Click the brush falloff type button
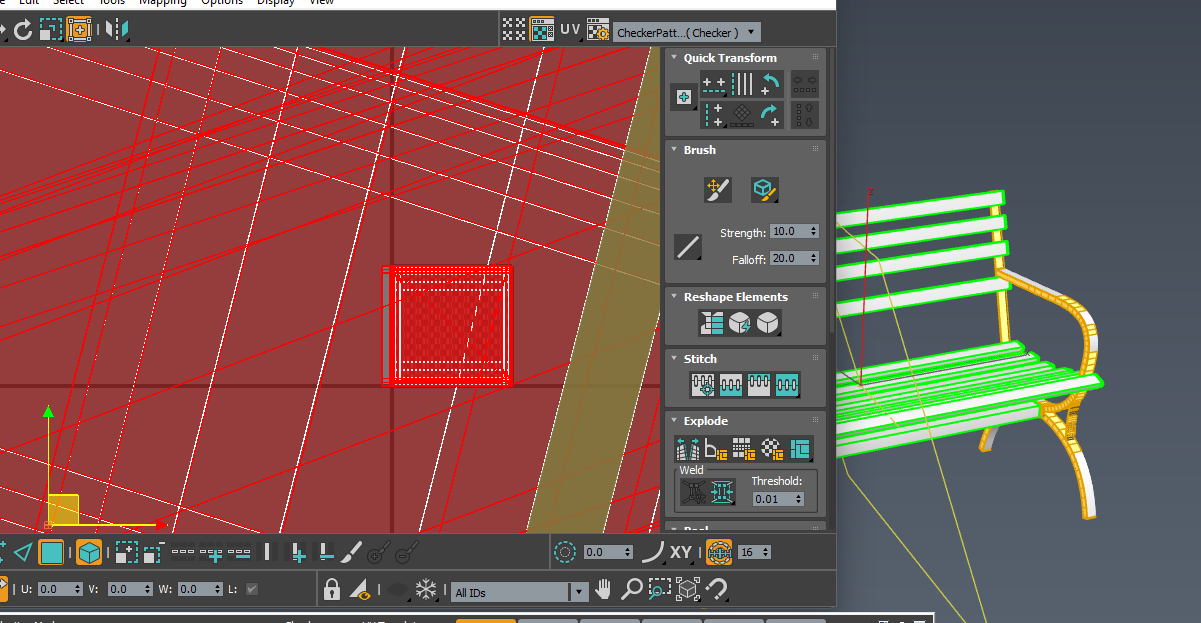Image resolution: width=1201 pixels, height=623 pixels. click(687, 246)
